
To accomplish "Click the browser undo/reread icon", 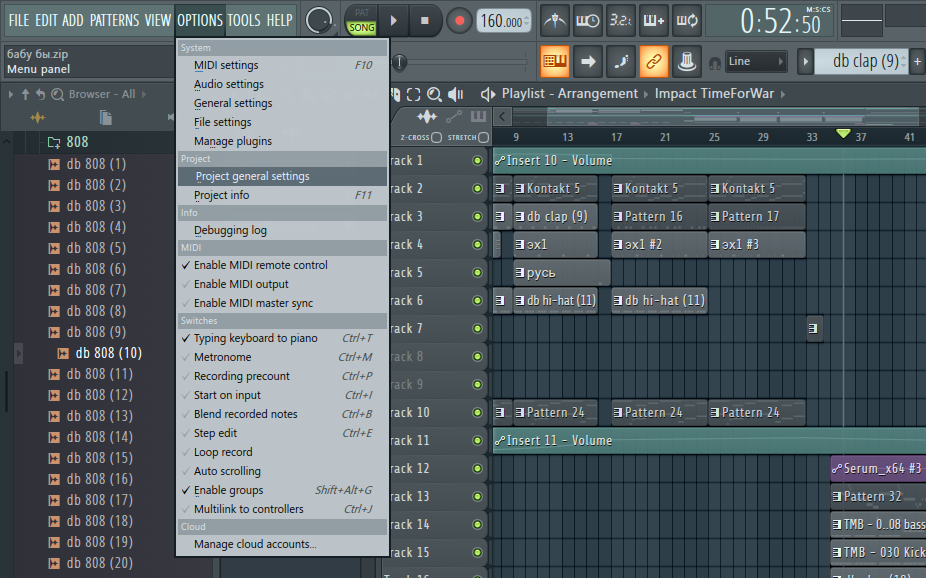I will [40, 94].
